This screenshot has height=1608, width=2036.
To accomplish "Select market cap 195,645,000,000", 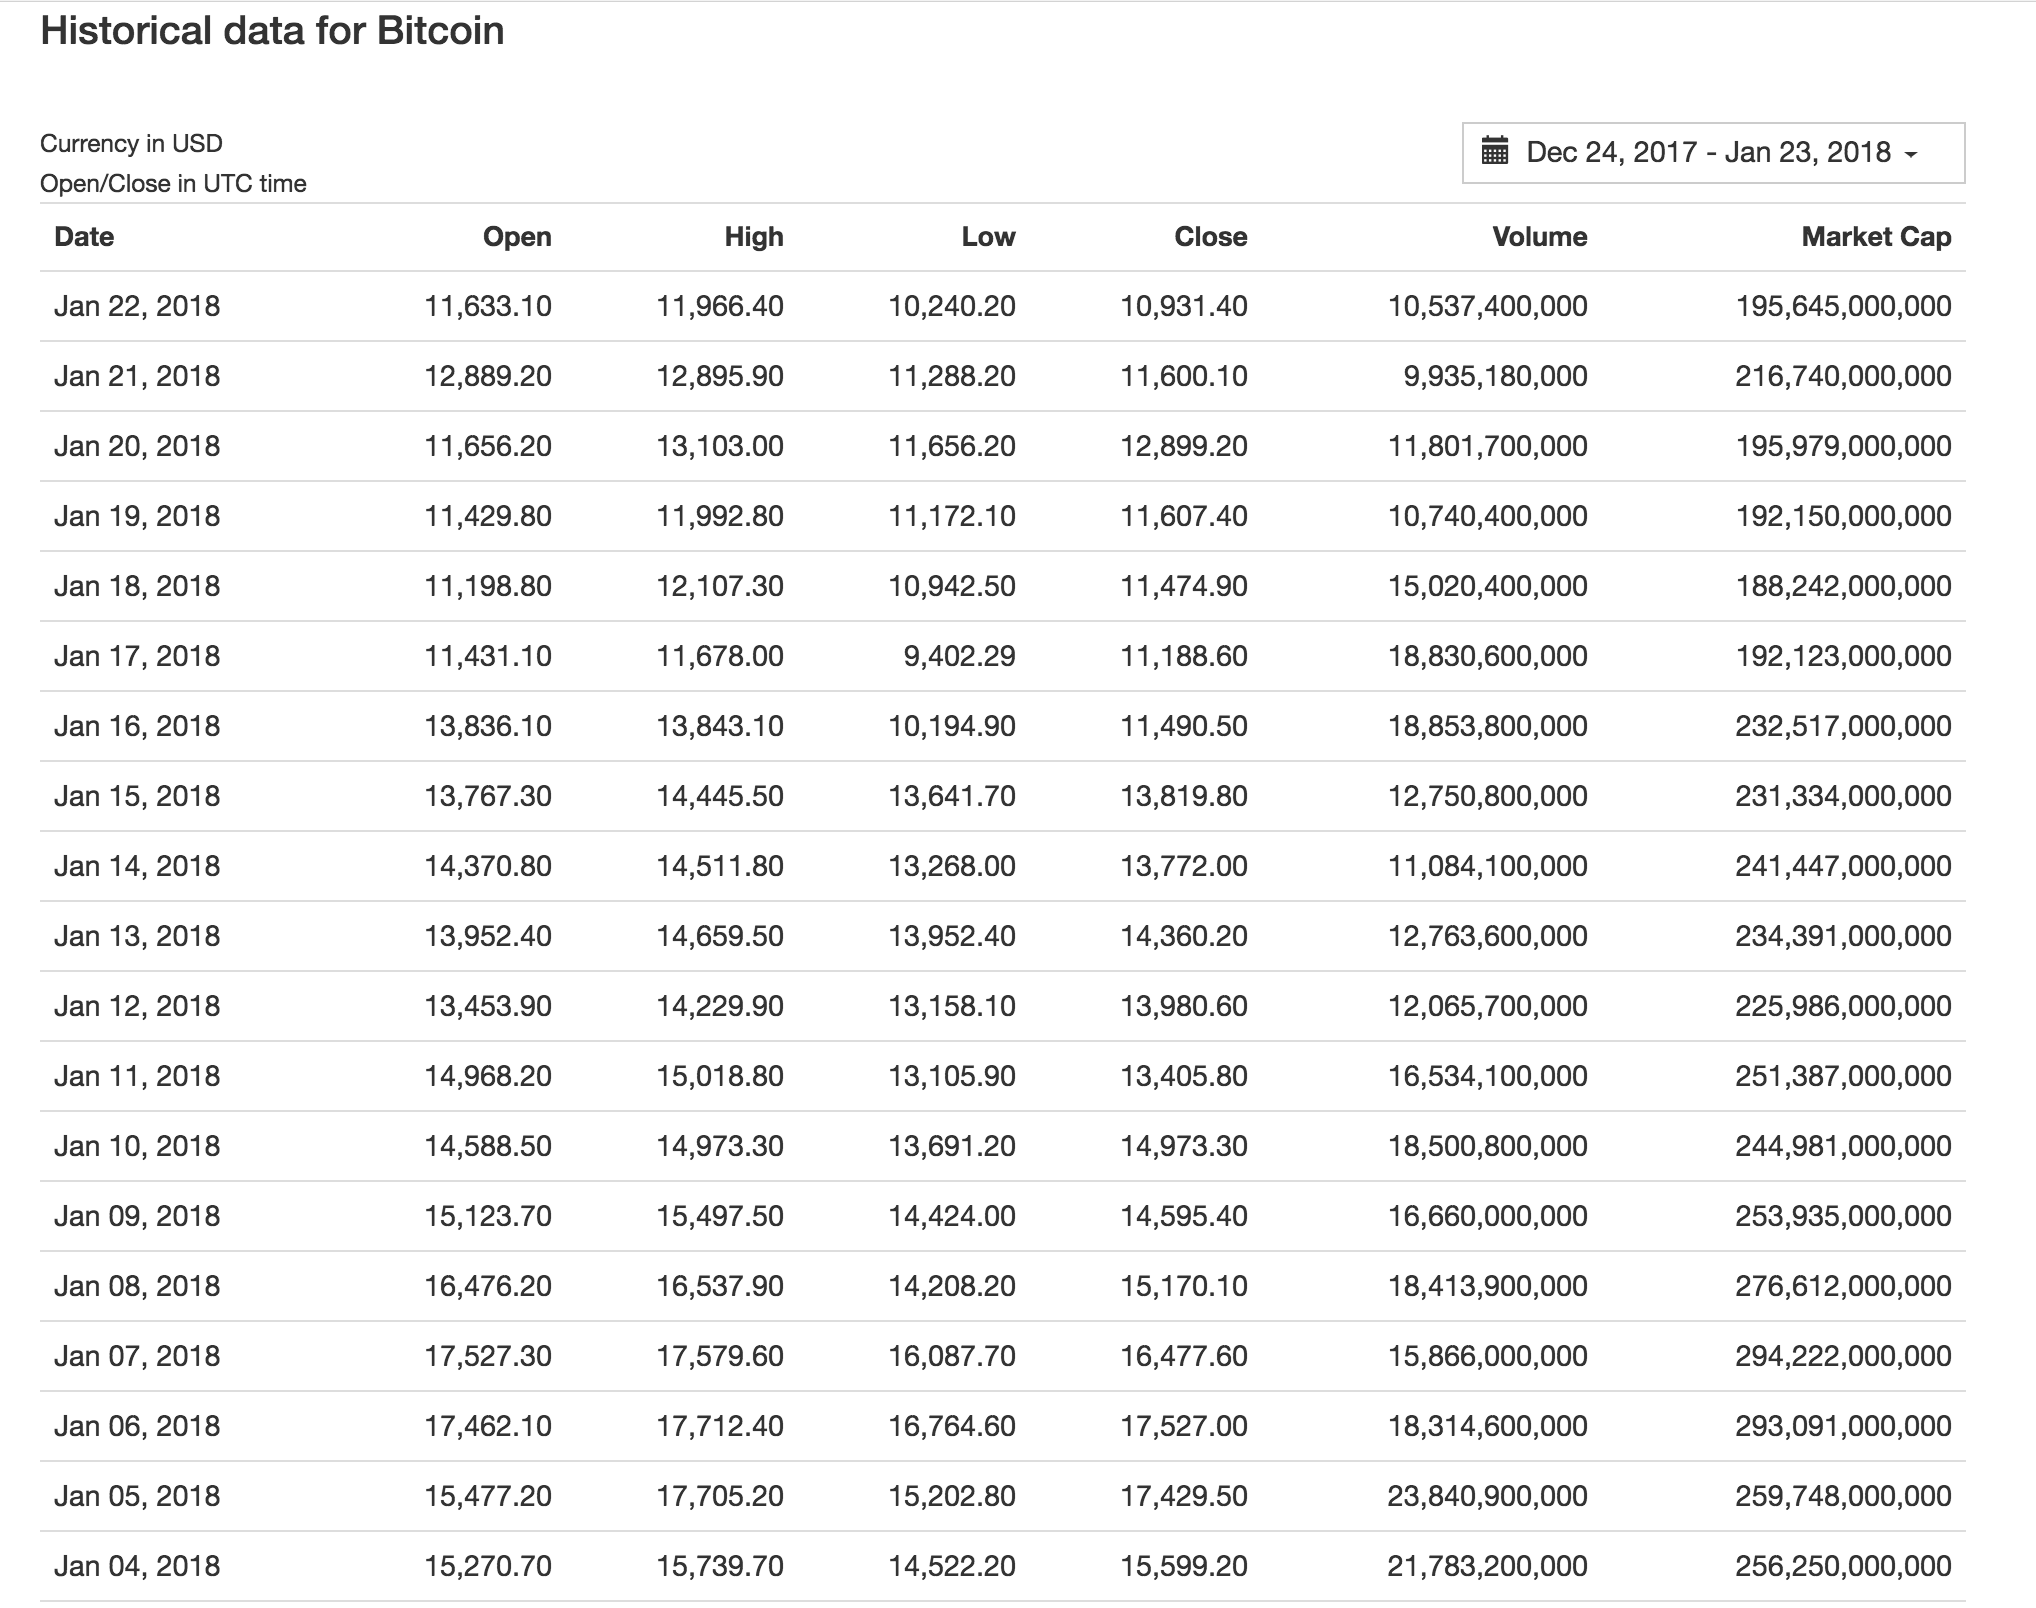I will click(1843, 306).
